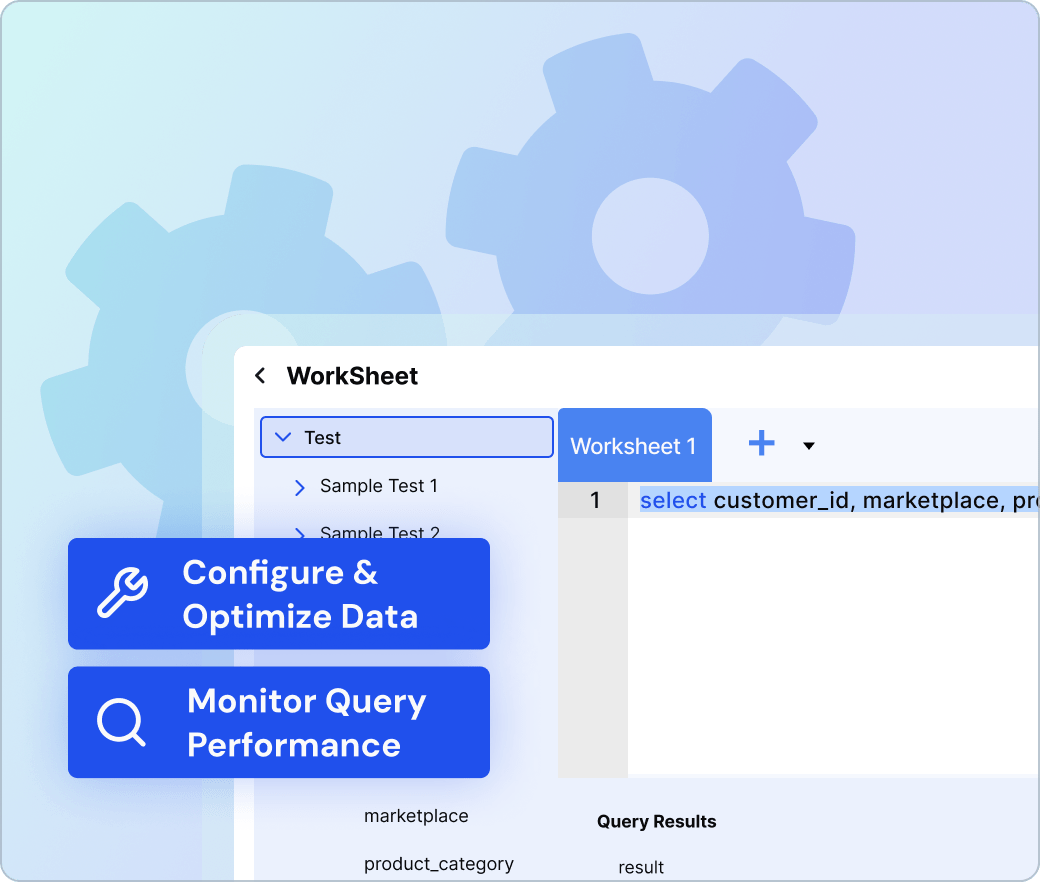Add a new worksheet with the plus icon
Viewport: 1040px width, 882px height.
pyautogui.click(x=761, y=443)
